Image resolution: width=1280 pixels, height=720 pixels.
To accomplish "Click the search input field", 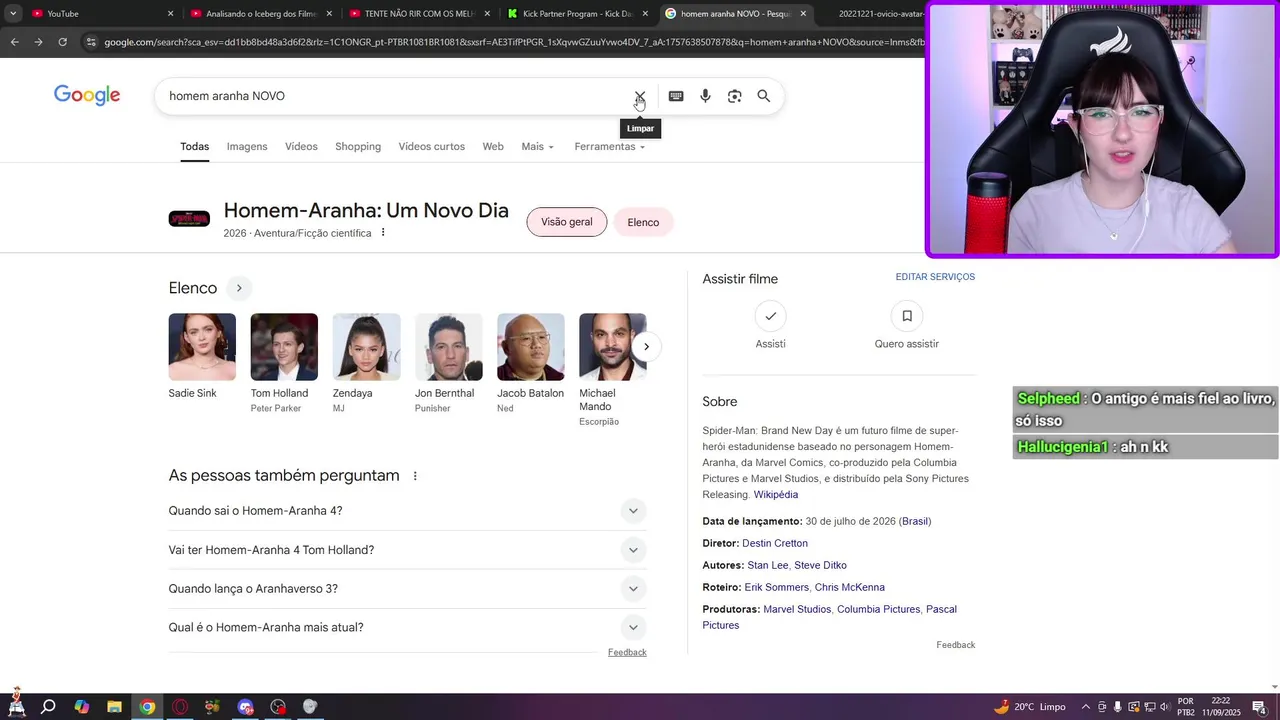I will [x=395, y=96].
